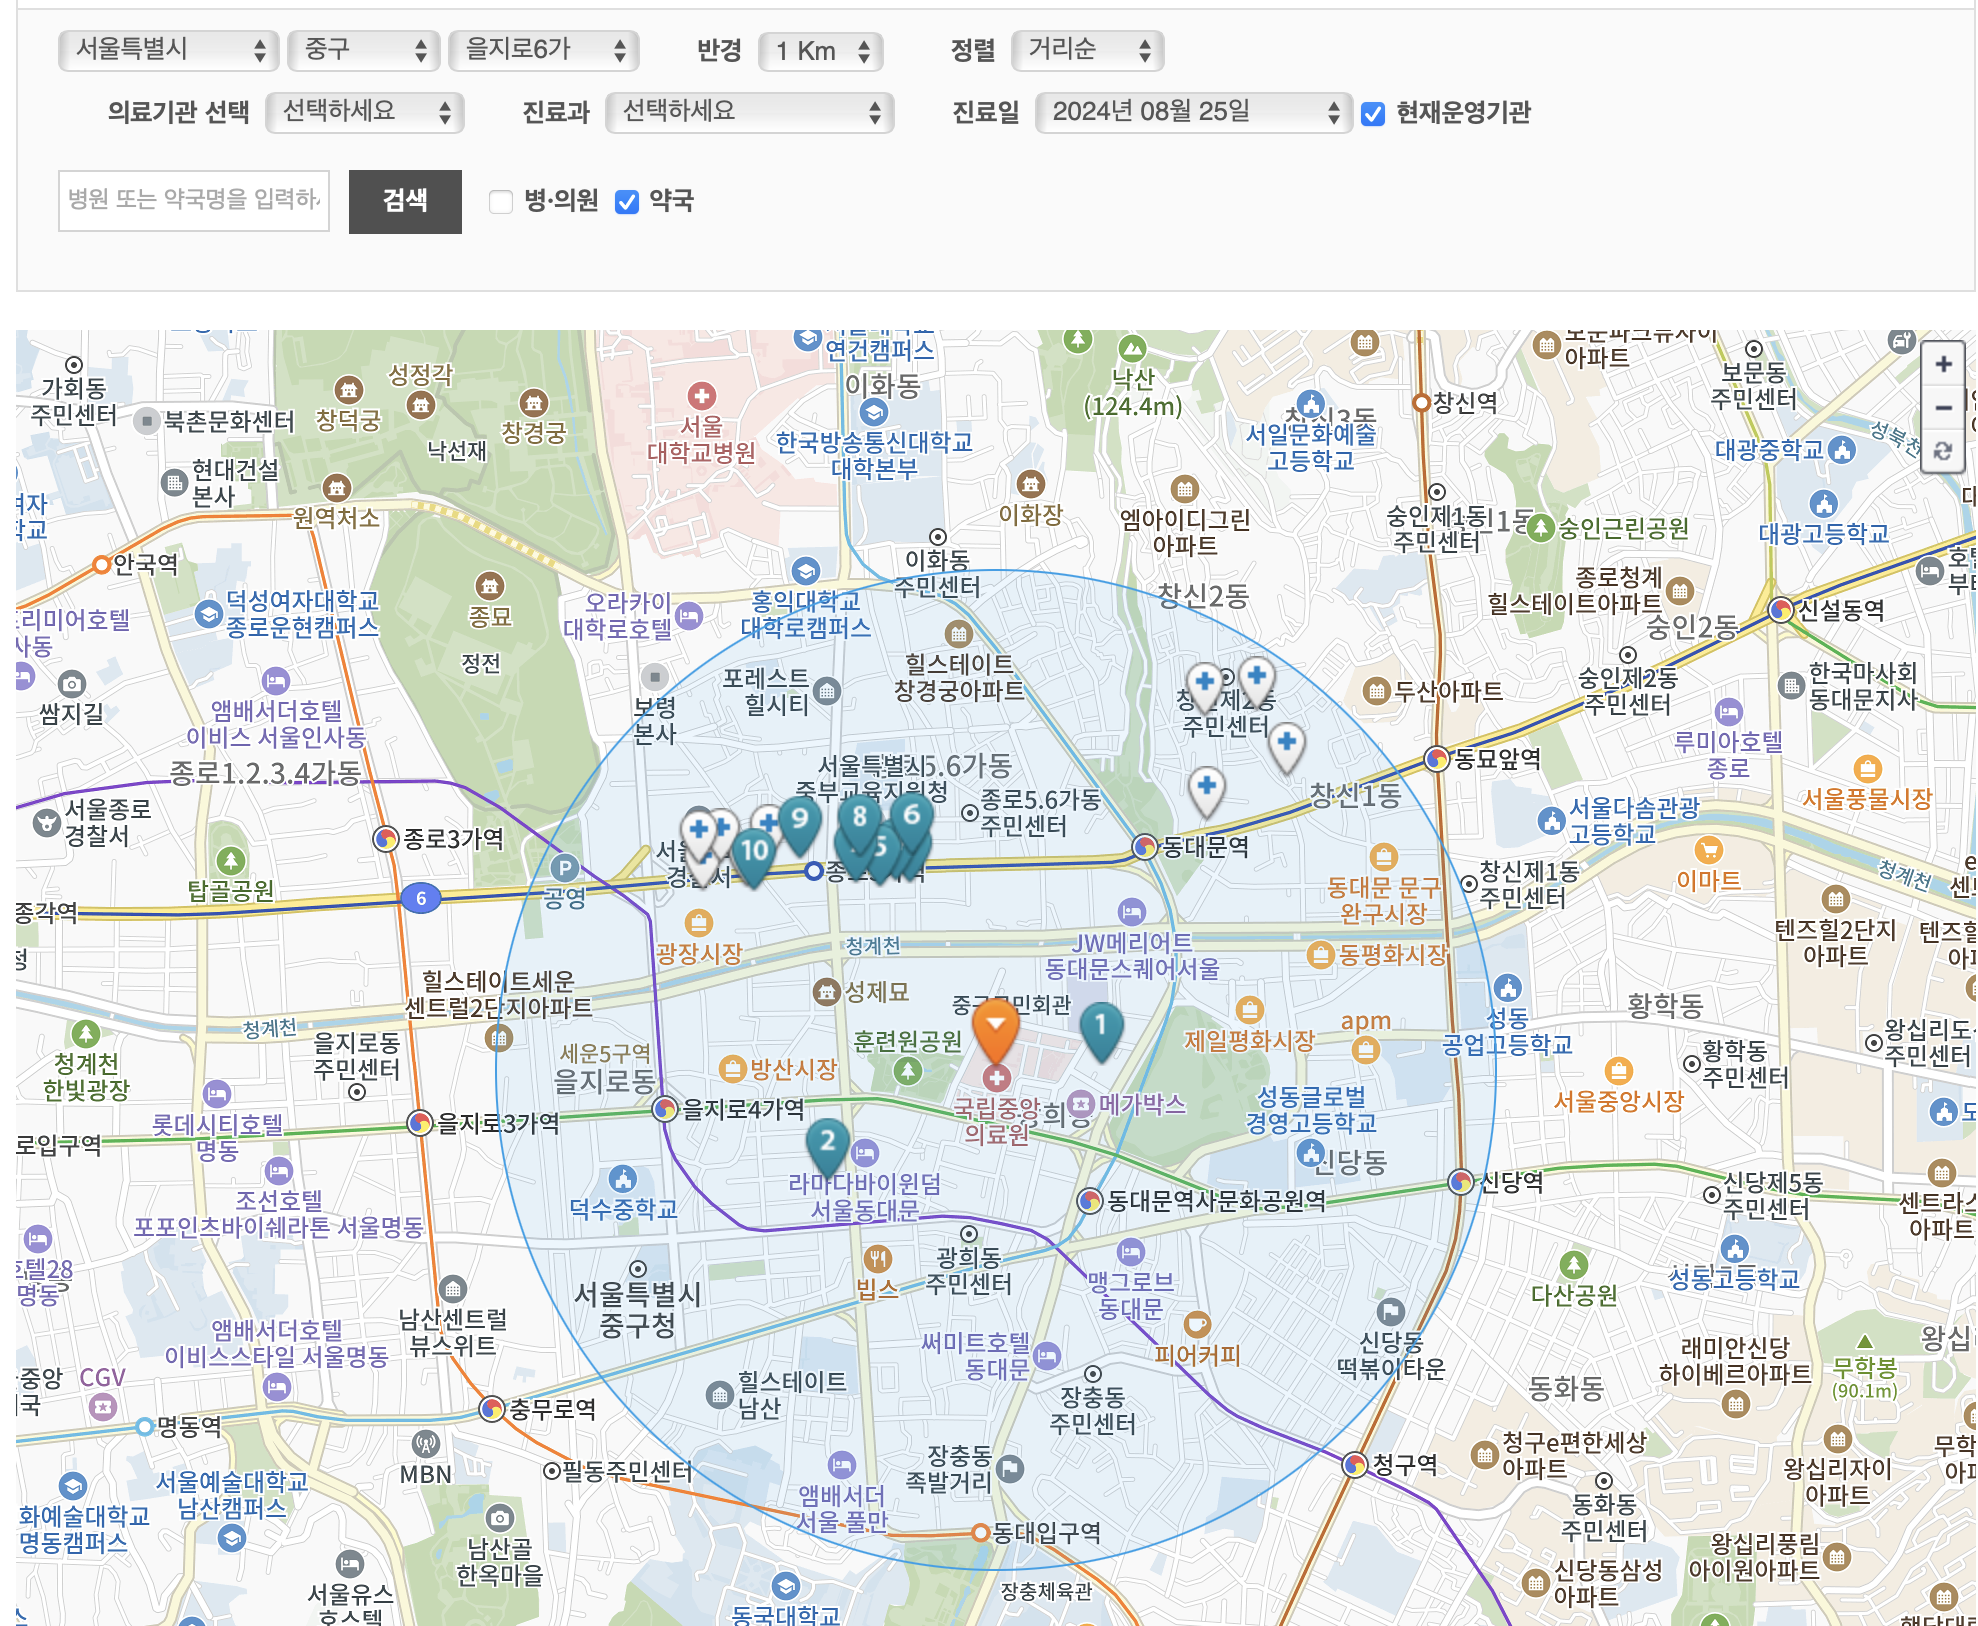The height and width of the screenshot is (1626, 1978).
Task: Click the map refresh/reset icon
Action: [1943, 451]
